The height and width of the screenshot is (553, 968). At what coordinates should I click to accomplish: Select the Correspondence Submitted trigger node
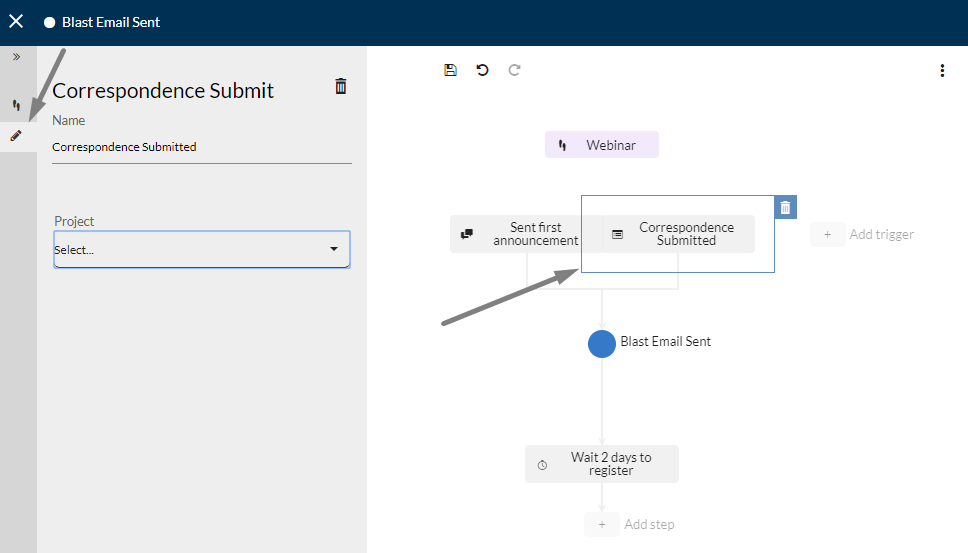coord(678,234)
